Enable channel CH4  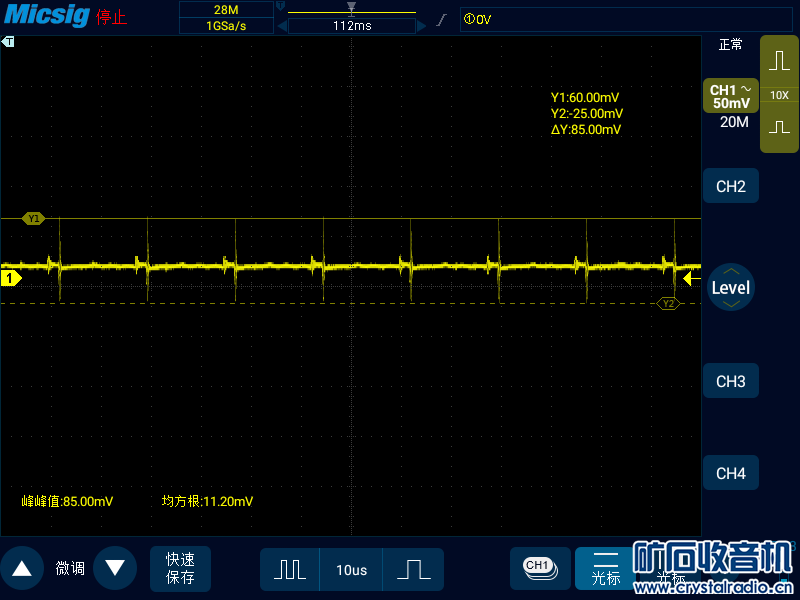click(731, 473)
